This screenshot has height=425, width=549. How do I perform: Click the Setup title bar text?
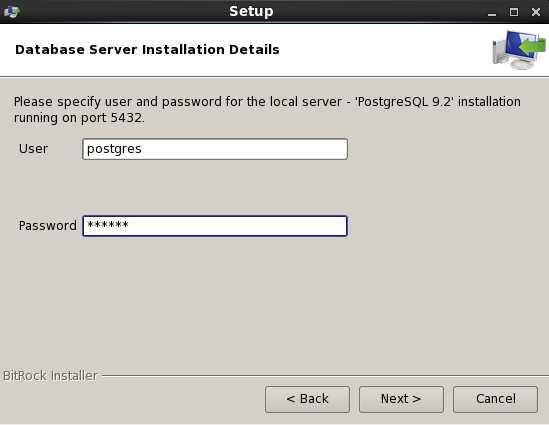[251, 12]
